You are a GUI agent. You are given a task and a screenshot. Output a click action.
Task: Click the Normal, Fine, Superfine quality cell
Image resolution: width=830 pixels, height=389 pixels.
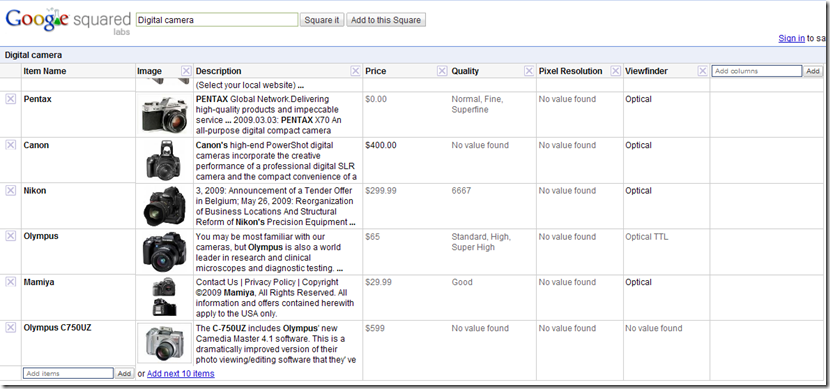click(x=477, y=104)
